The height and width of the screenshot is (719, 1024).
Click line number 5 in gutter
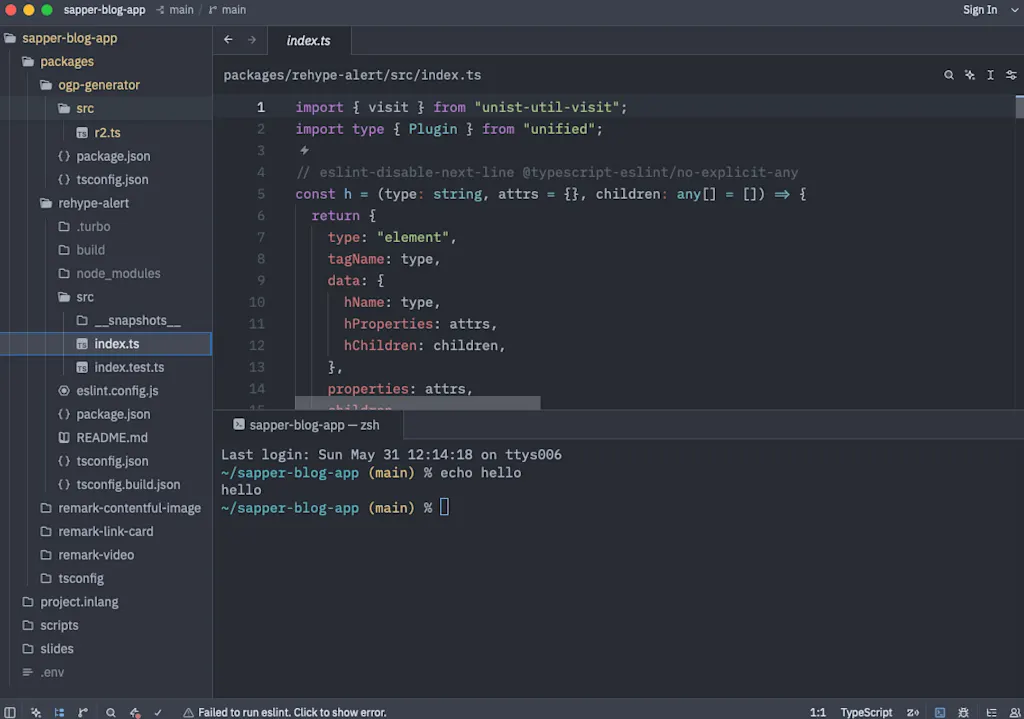[x=261, y=194]
